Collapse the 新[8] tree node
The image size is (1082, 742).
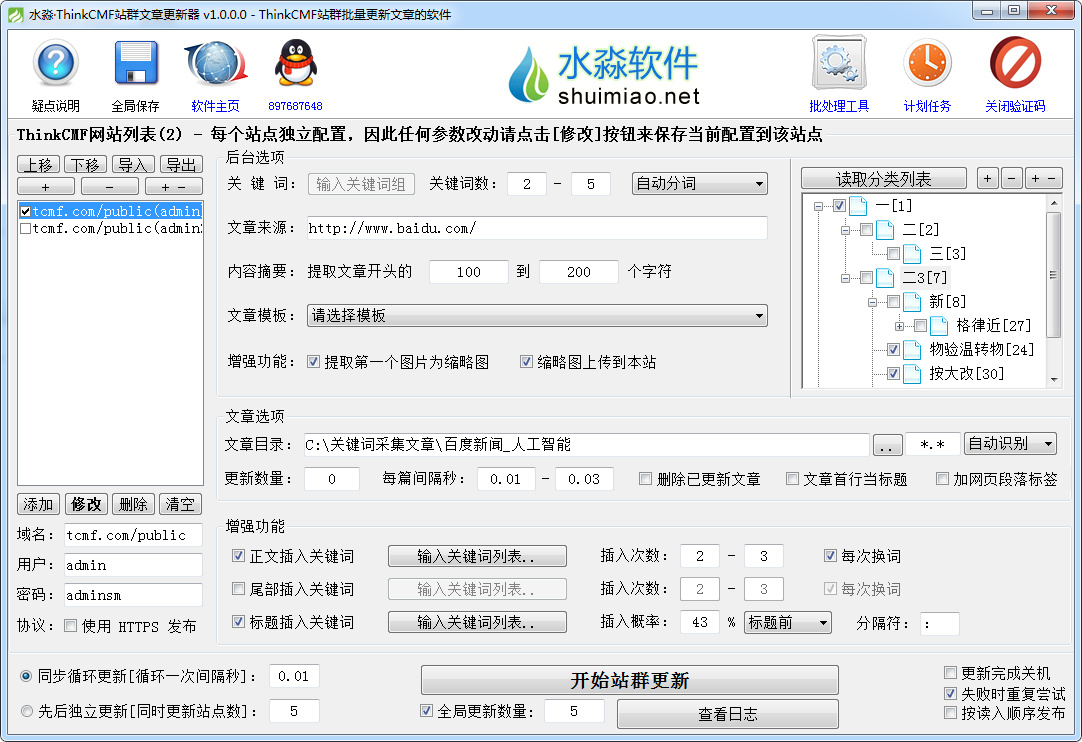pos(872,302)
